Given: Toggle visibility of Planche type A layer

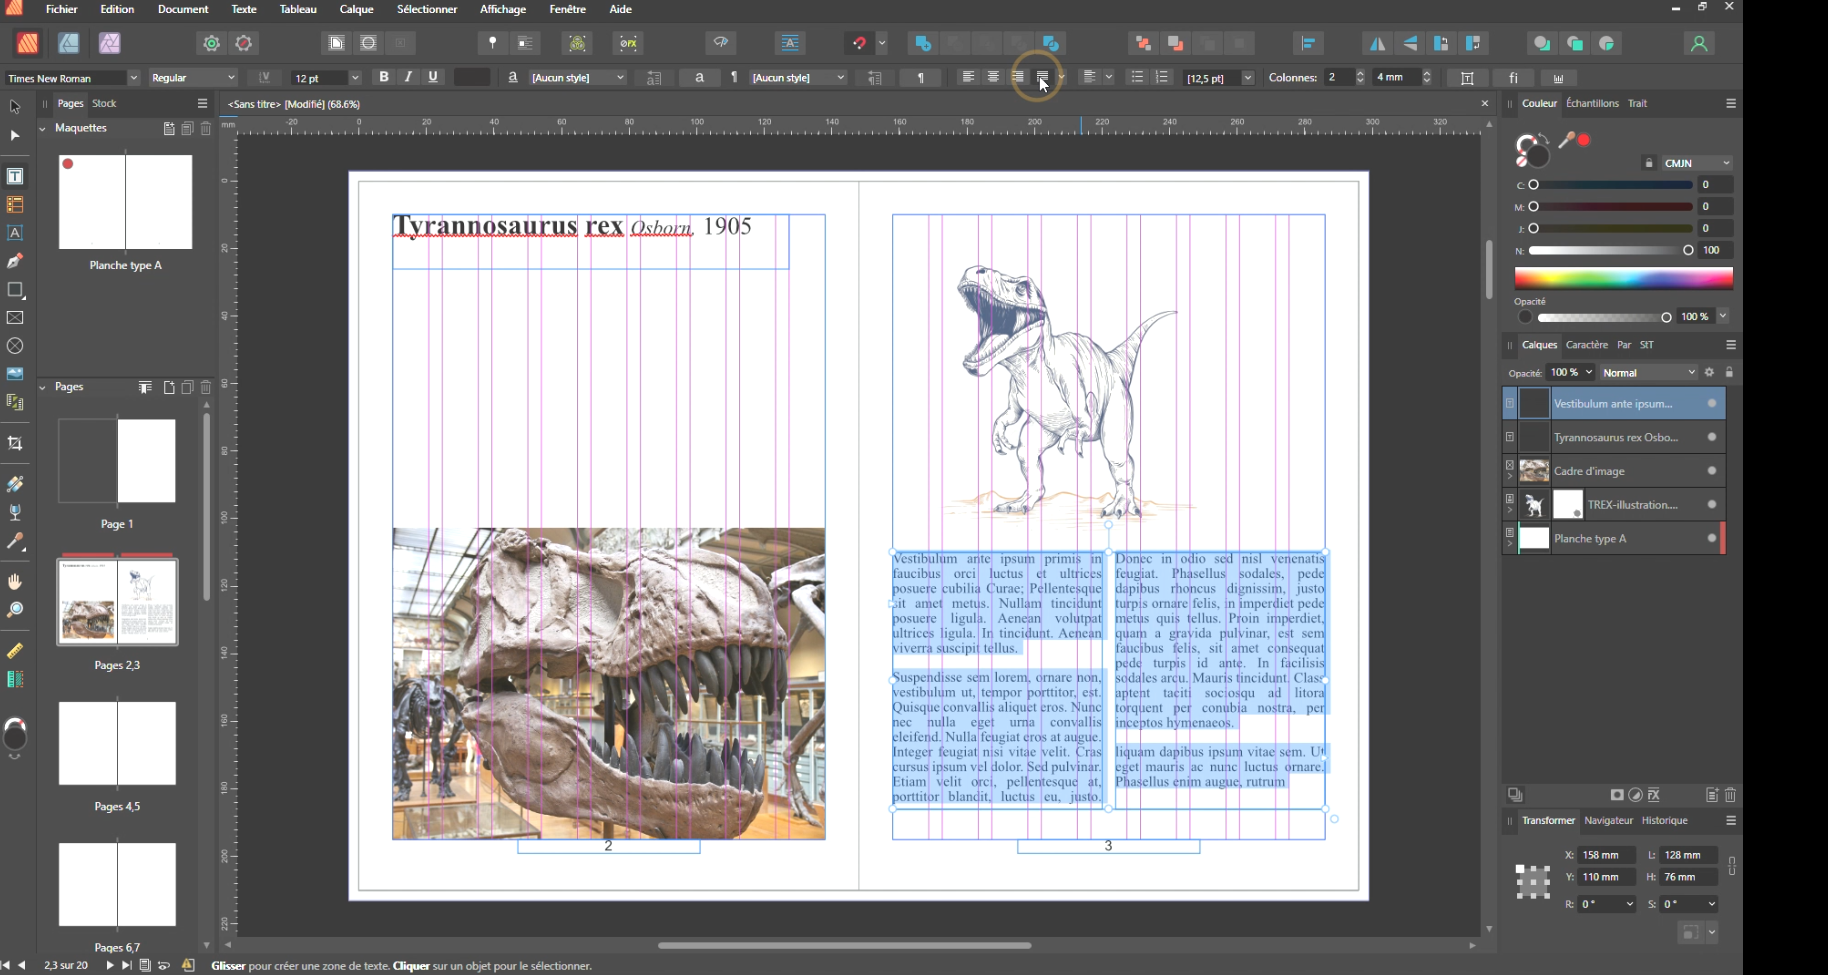Looking at the screenshot, I should [x=1711, y=538].
